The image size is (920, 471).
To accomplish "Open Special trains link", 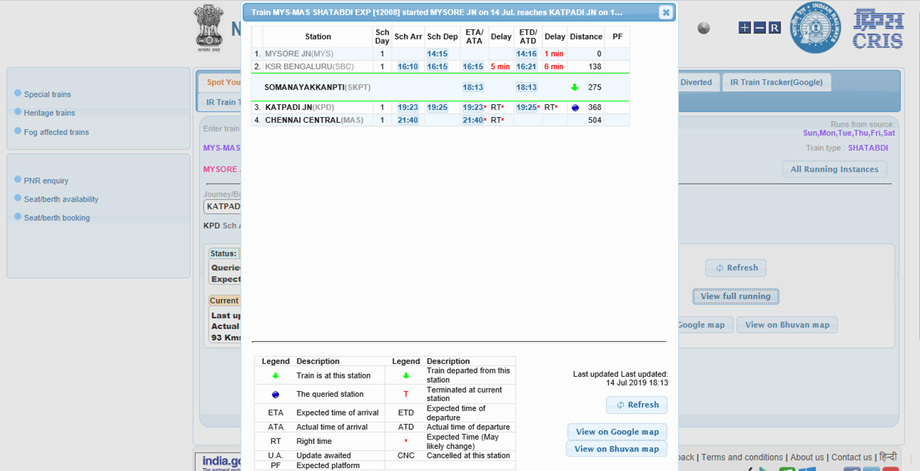I will (x=48, y=94).
